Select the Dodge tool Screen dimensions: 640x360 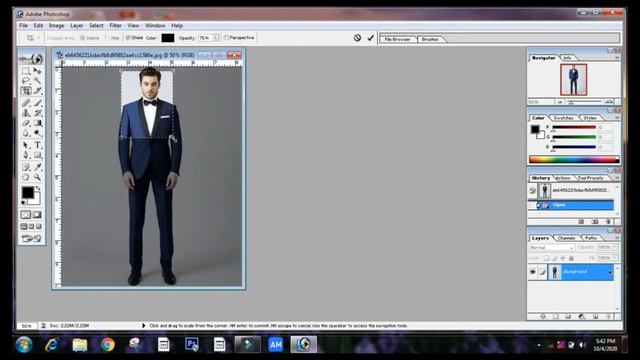38,133
